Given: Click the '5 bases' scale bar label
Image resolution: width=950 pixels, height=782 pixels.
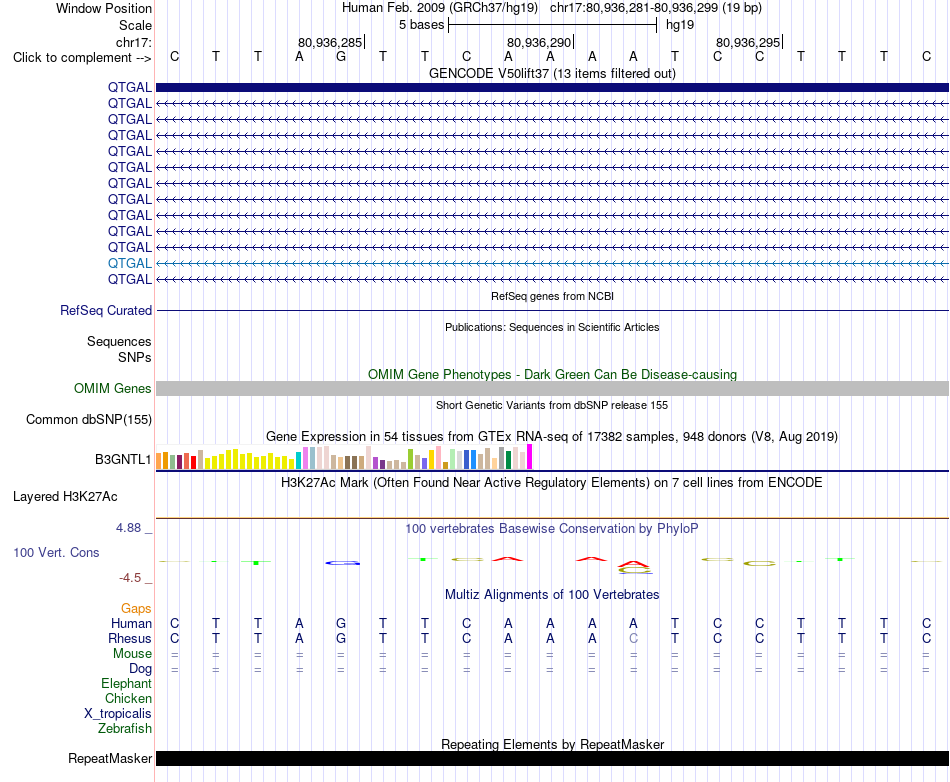Looking at the screenshot, I should click(x=421, y=25).
